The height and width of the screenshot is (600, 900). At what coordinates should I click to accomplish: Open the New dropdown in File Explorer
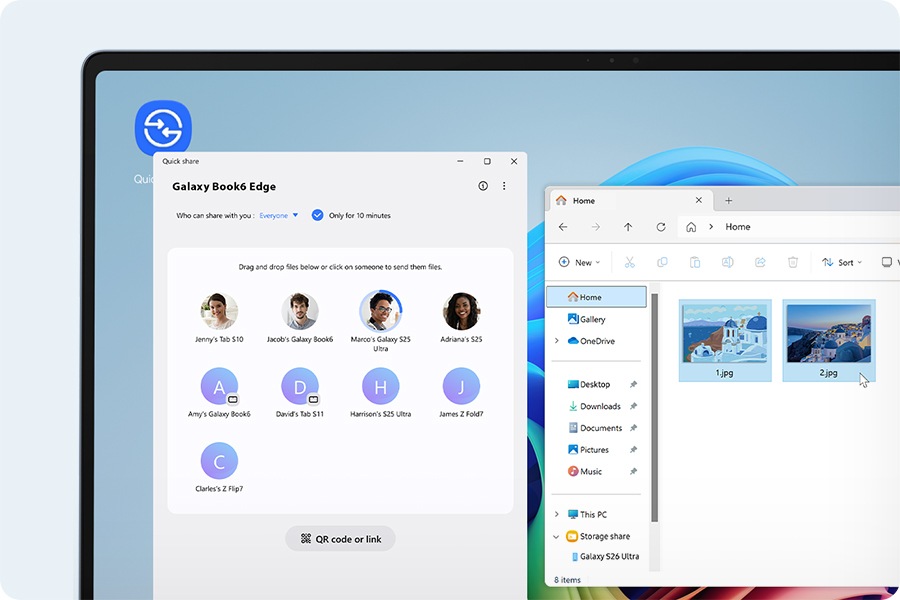point(579,262)
